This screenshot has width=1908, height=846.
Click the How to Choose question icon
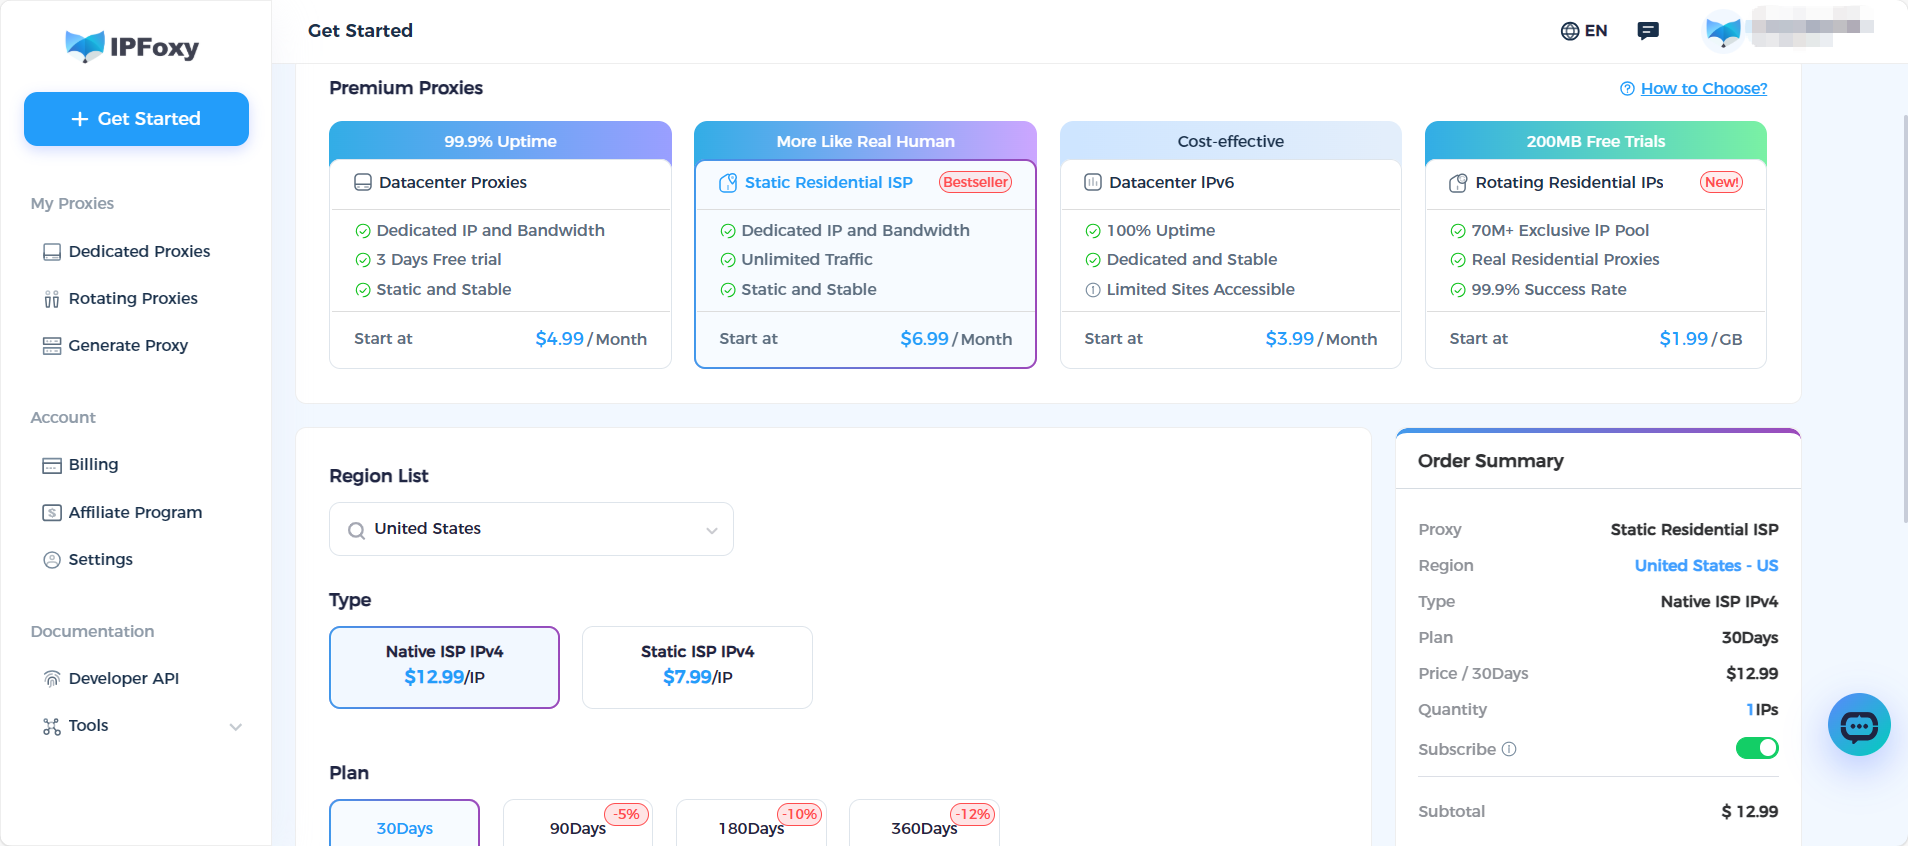coord(1627,89)
